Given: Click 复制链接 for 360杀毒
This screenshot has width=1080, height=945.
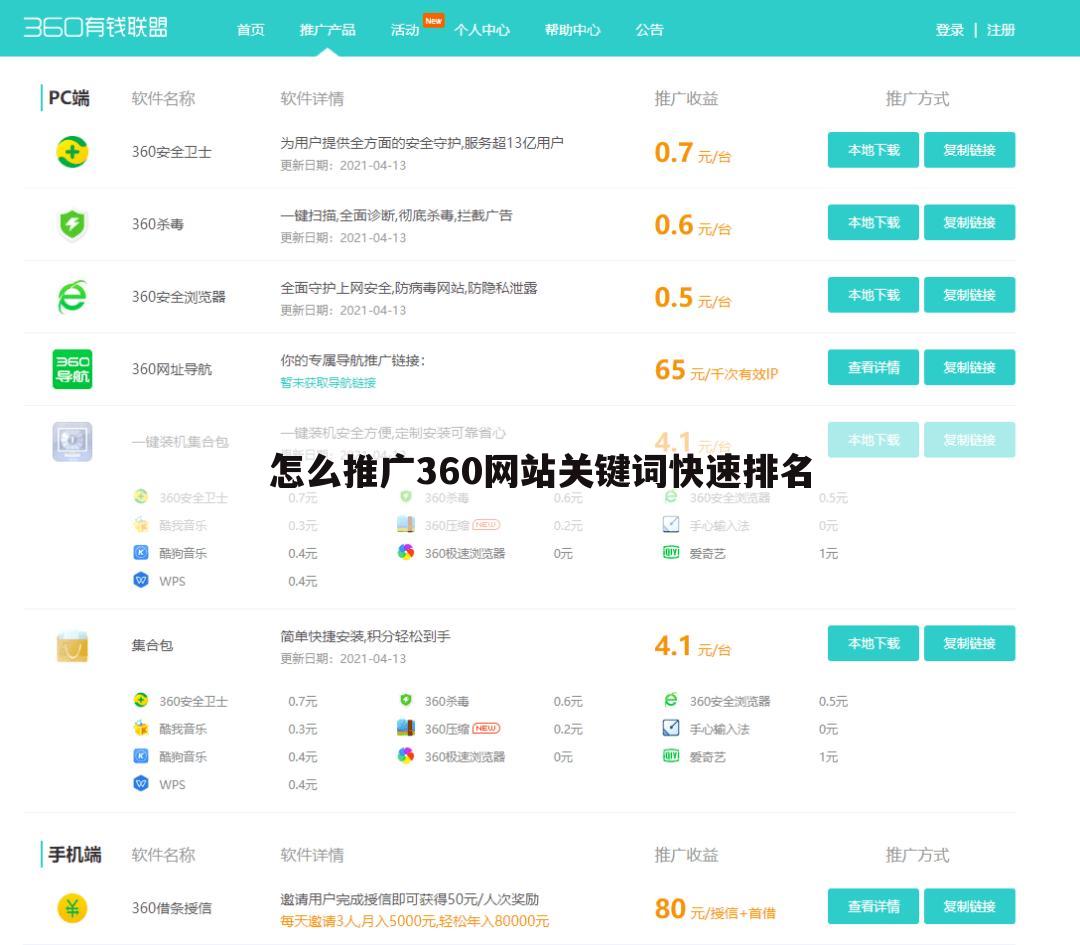Looking at the screenshot, I should click(969, 222).
